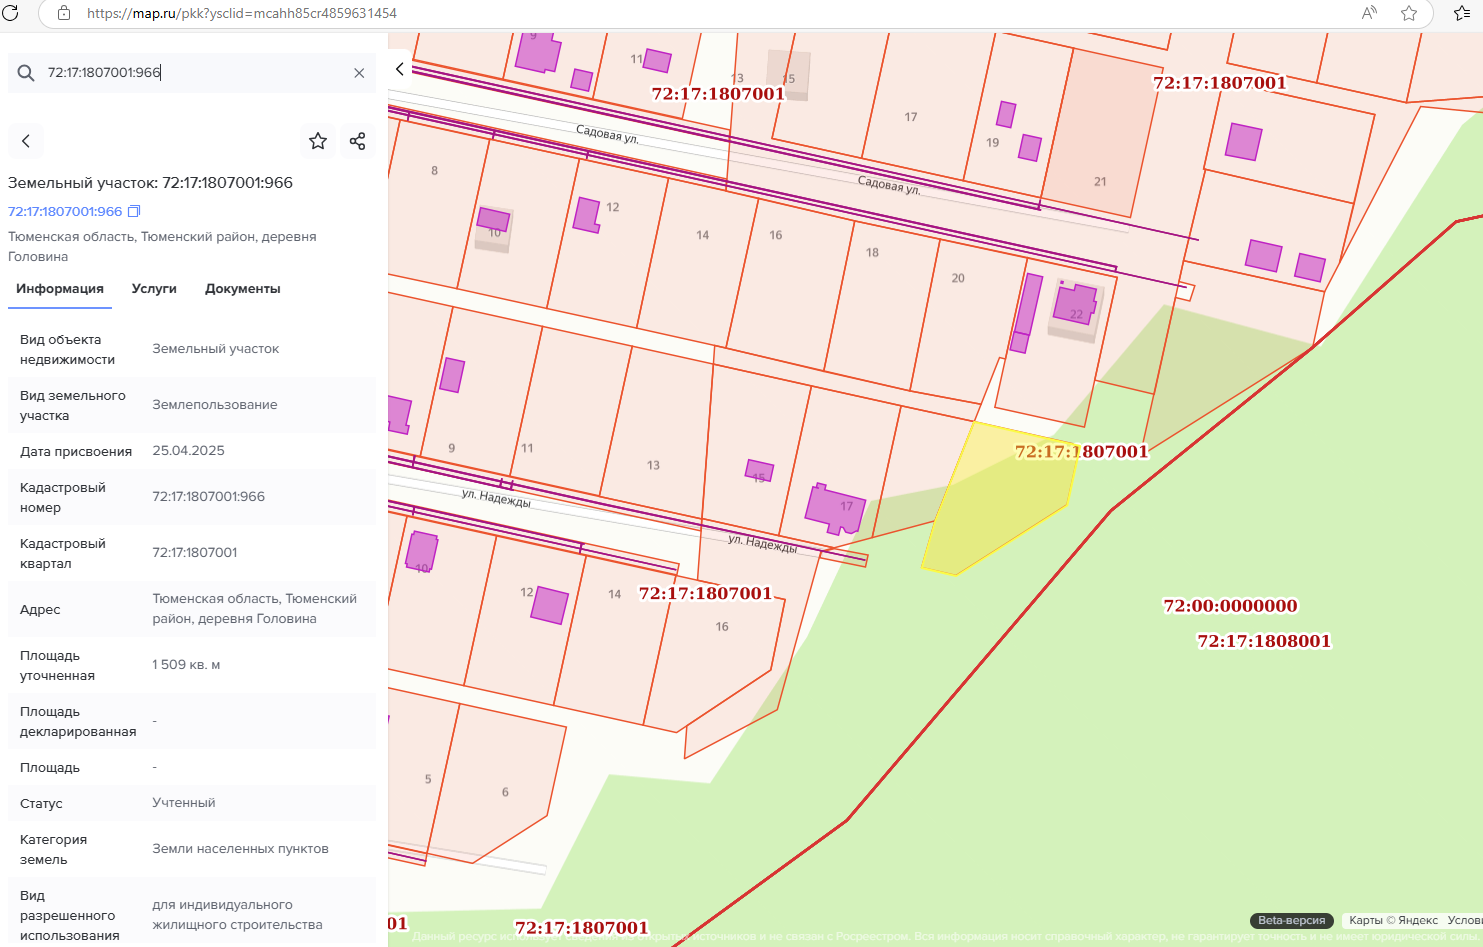Image resolution: width=1483 pixels, height=947 pixels.
Task: Click the purple building on parcel 12 south
Action: 549,605
